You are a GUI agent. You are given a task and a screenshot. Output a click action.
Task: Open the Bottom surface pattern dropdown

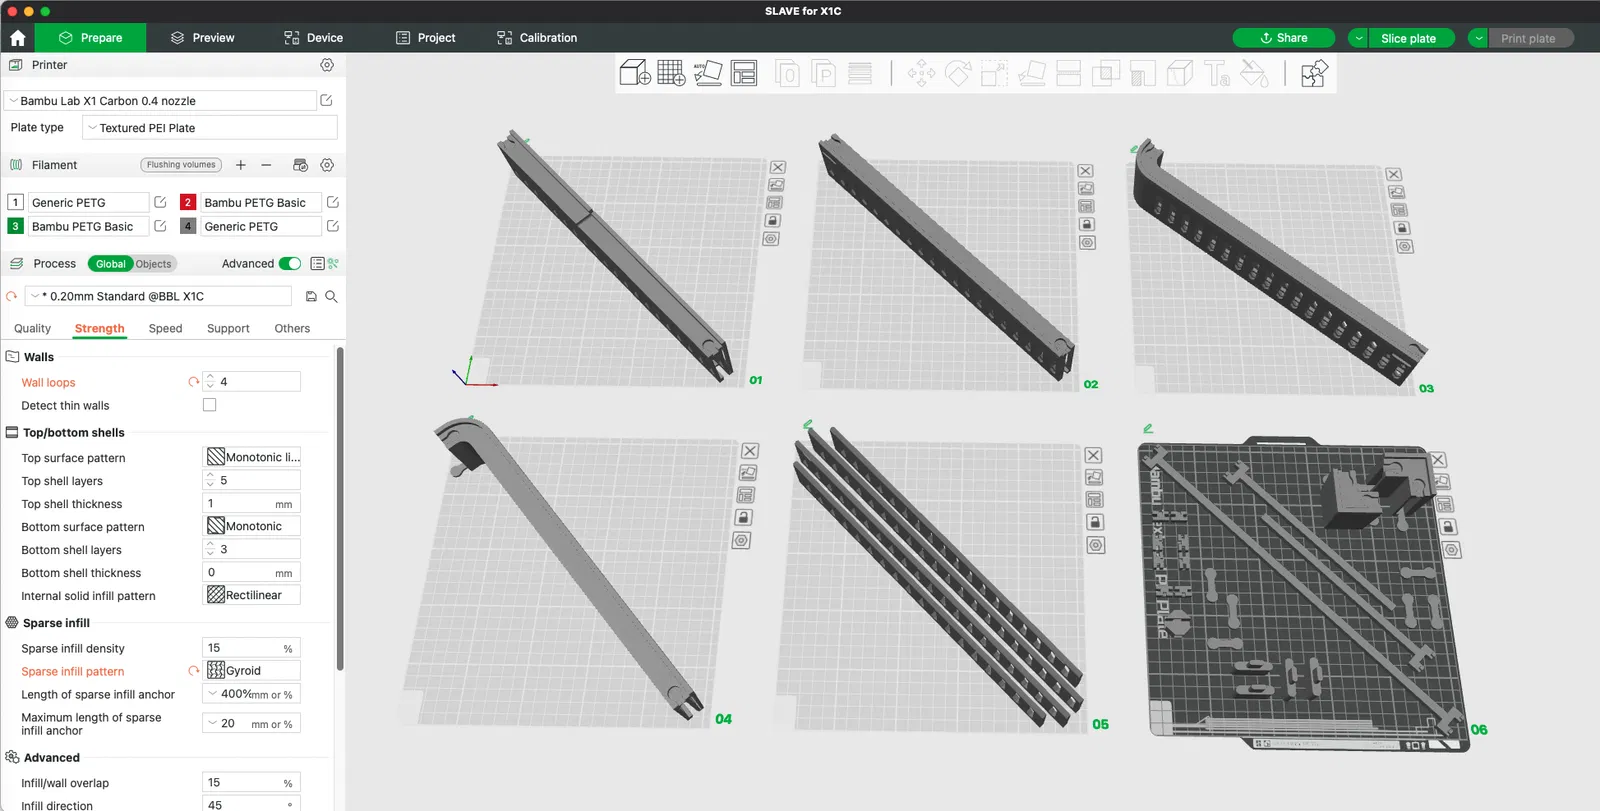[252, 526]
